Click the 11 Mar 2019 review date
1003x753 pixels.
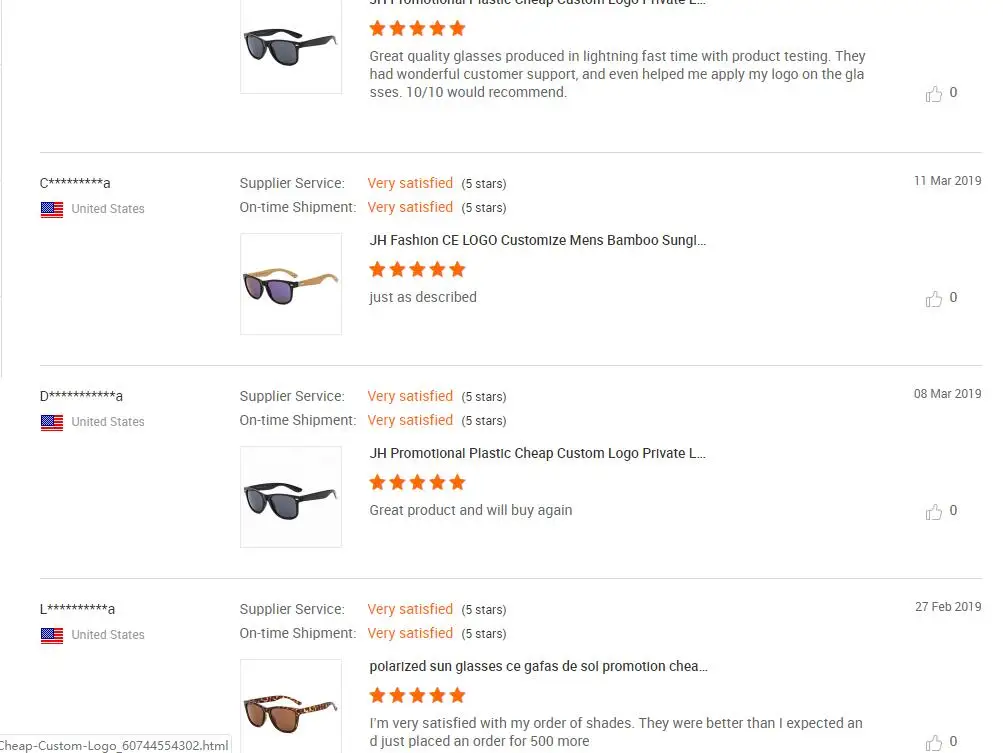click(x=947, y=181)
